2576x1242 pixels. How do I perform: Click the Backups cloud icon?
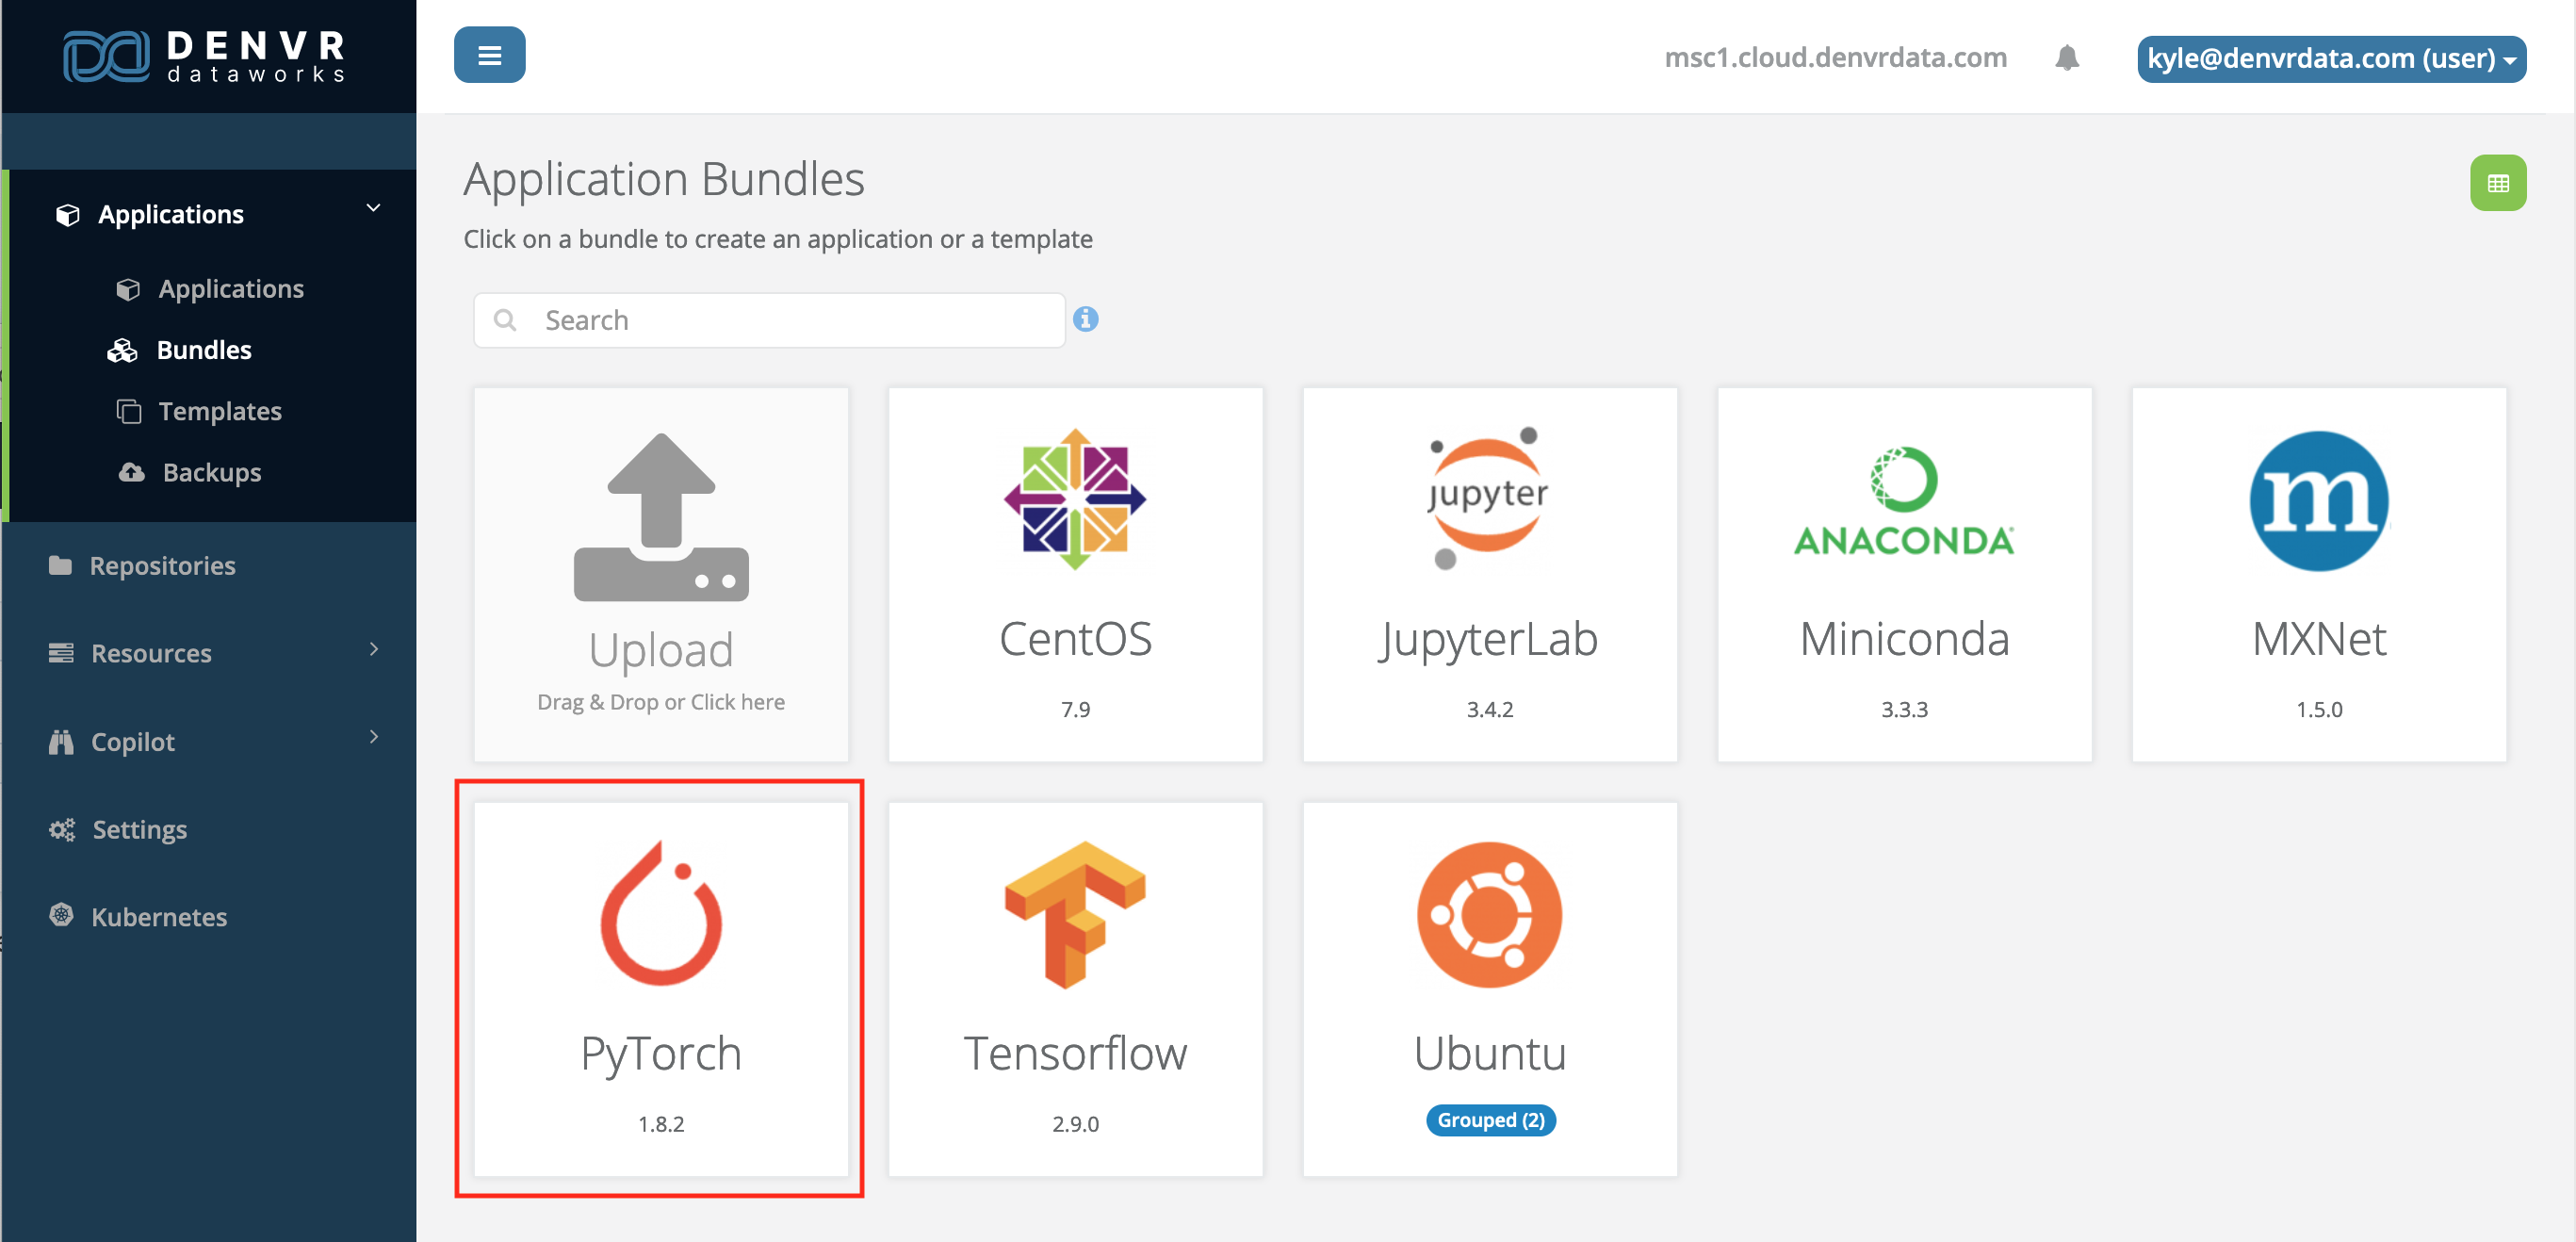click(x=131, y=472)
